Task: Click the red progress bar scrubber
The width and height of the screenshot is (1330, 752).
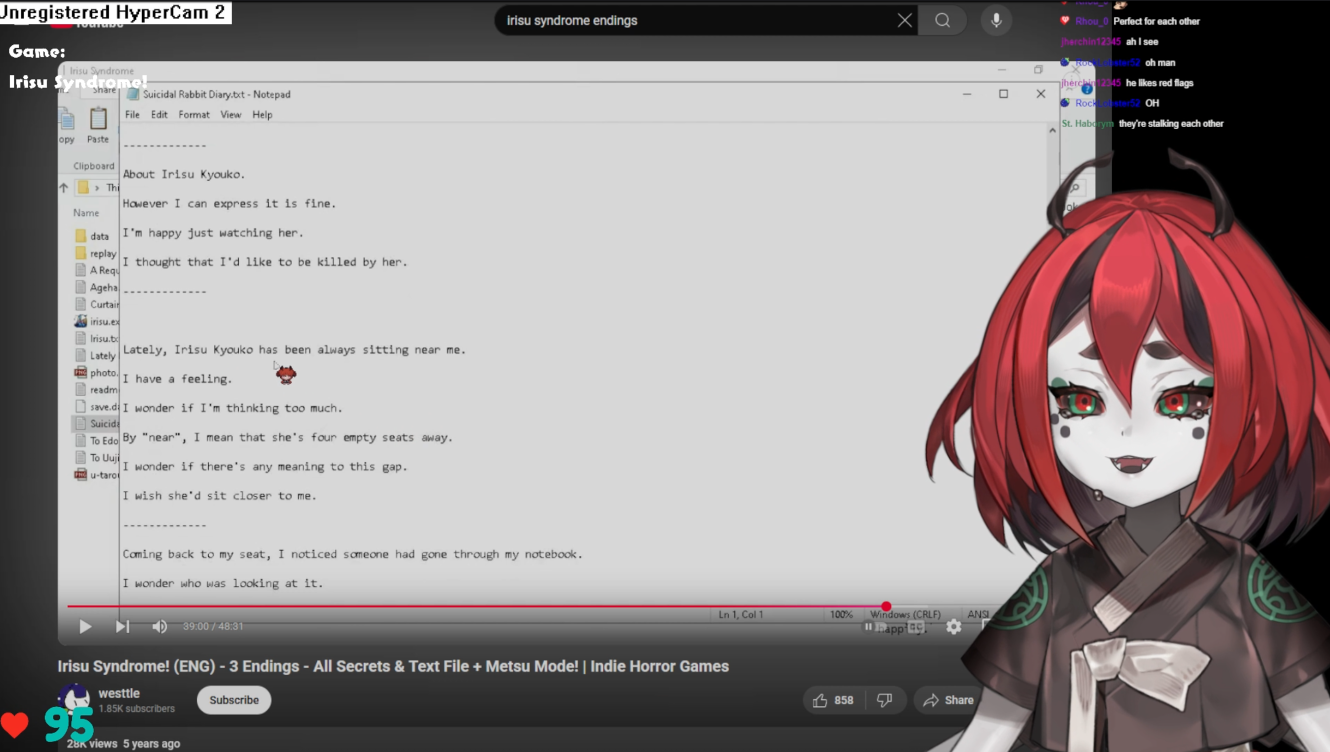Action: tap(886, 606)
